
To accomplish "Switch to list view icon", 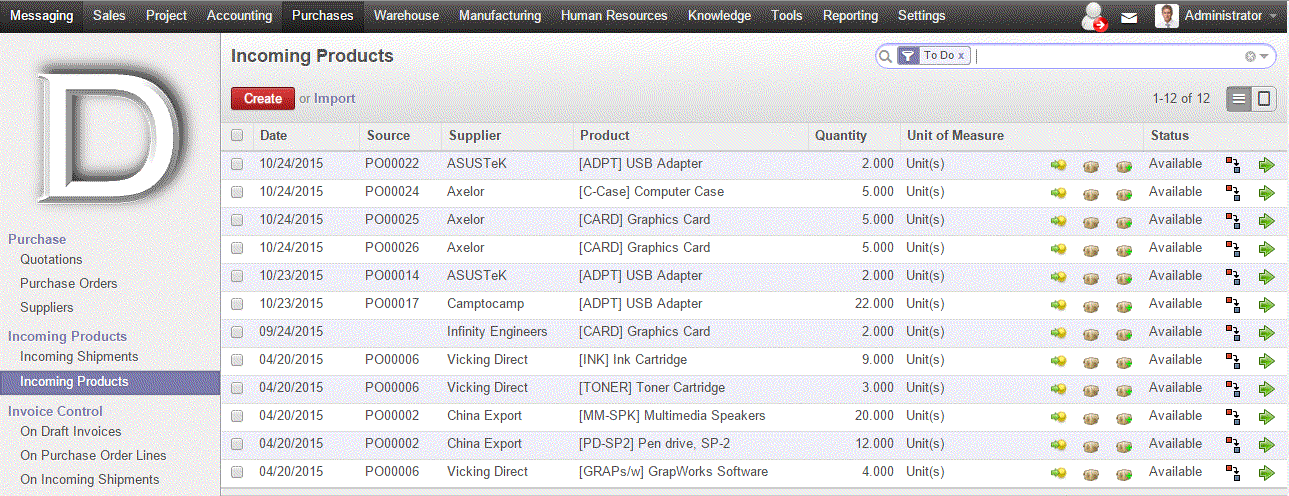I will [1239, 98].
